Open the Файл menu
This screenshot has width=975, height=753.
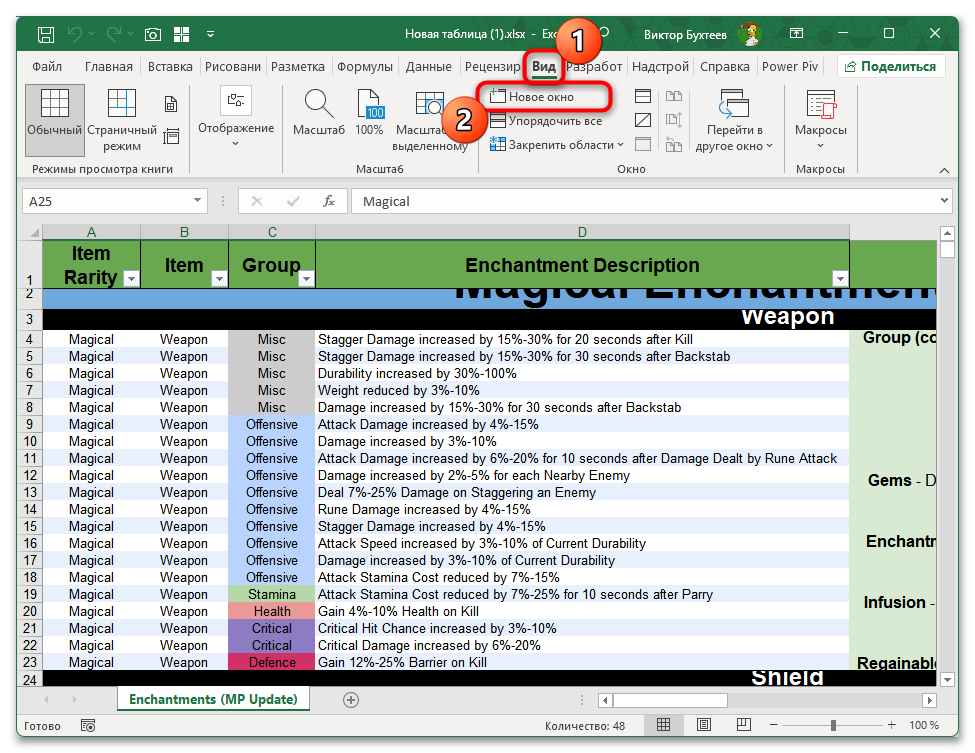47,67
